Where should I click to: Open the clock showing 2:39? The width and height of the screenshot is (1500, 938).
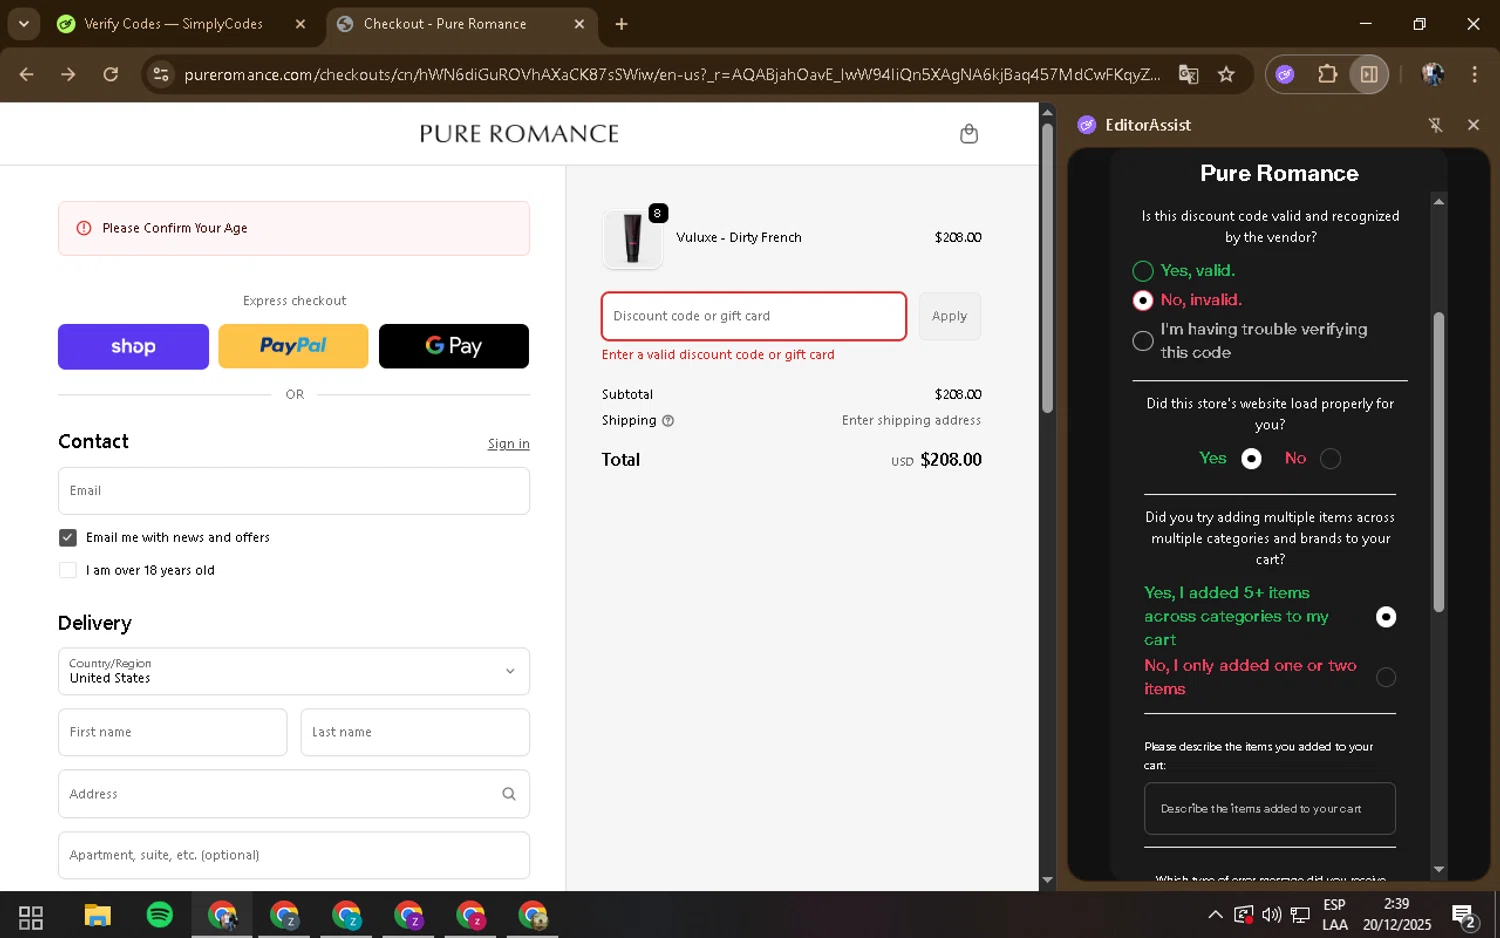1397,914
